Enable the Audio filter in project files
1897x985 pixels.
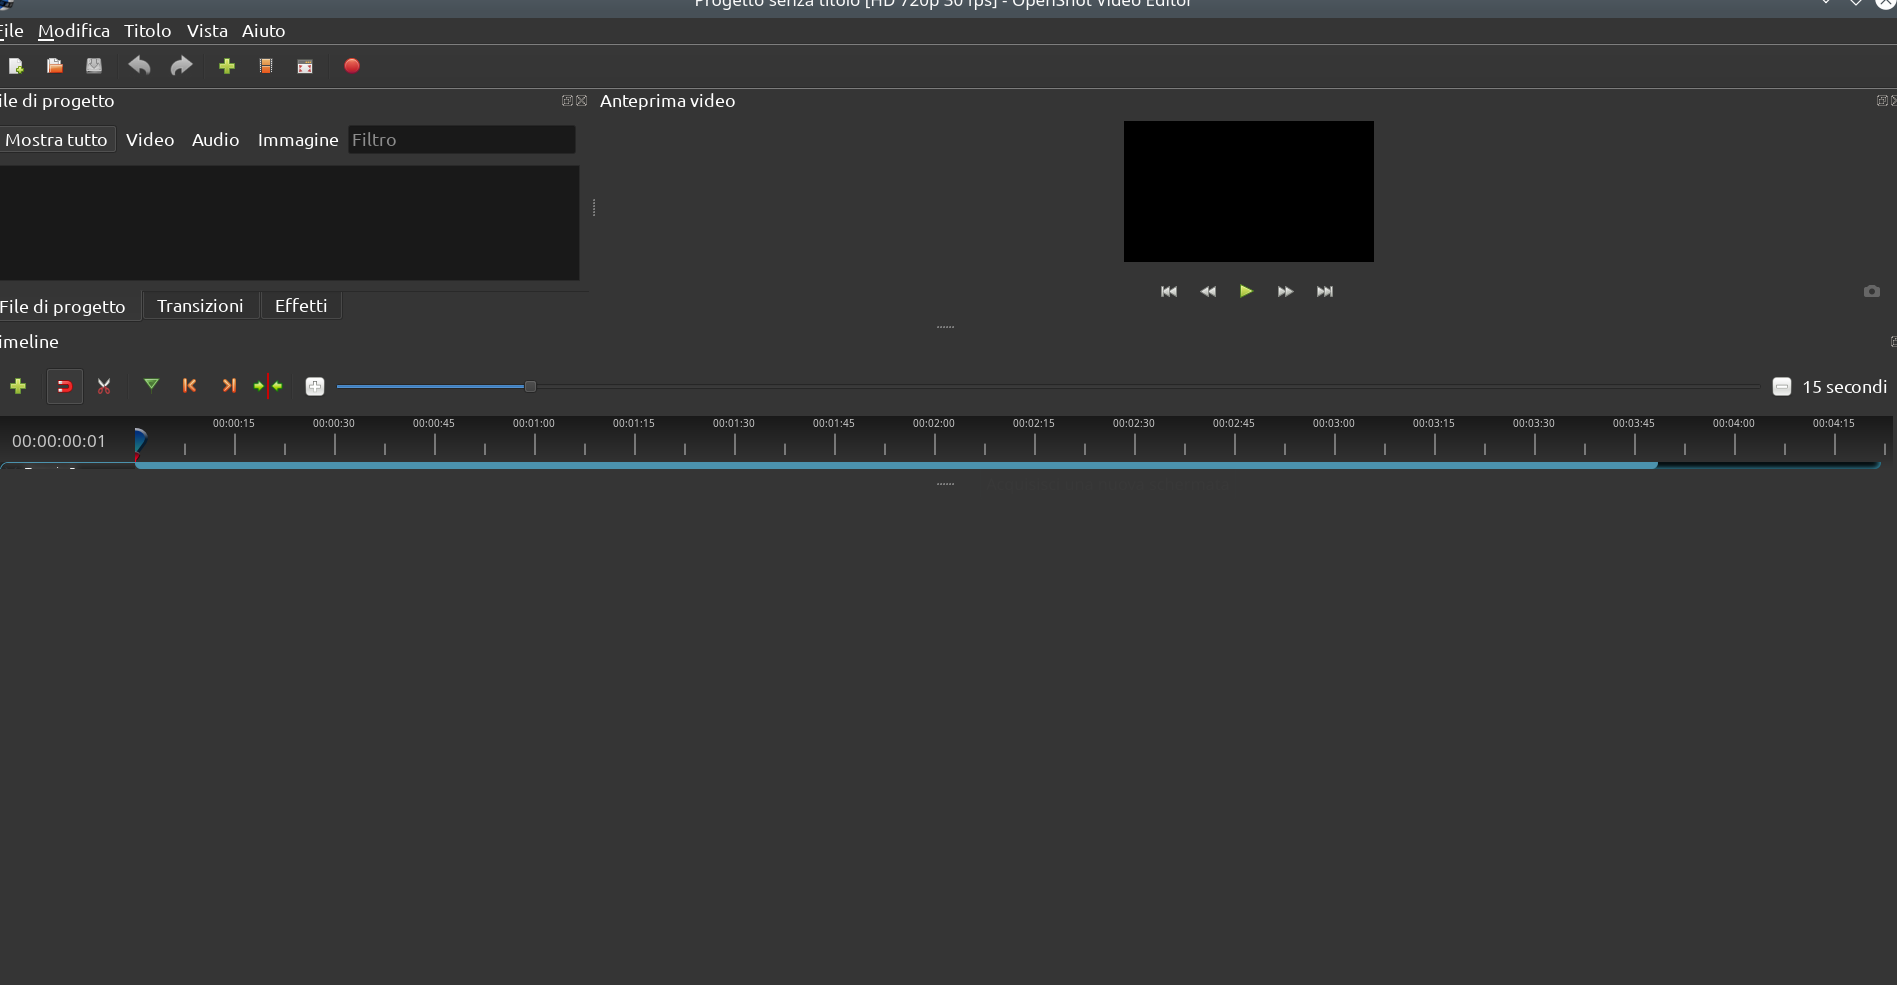click(x=215, y=139)
